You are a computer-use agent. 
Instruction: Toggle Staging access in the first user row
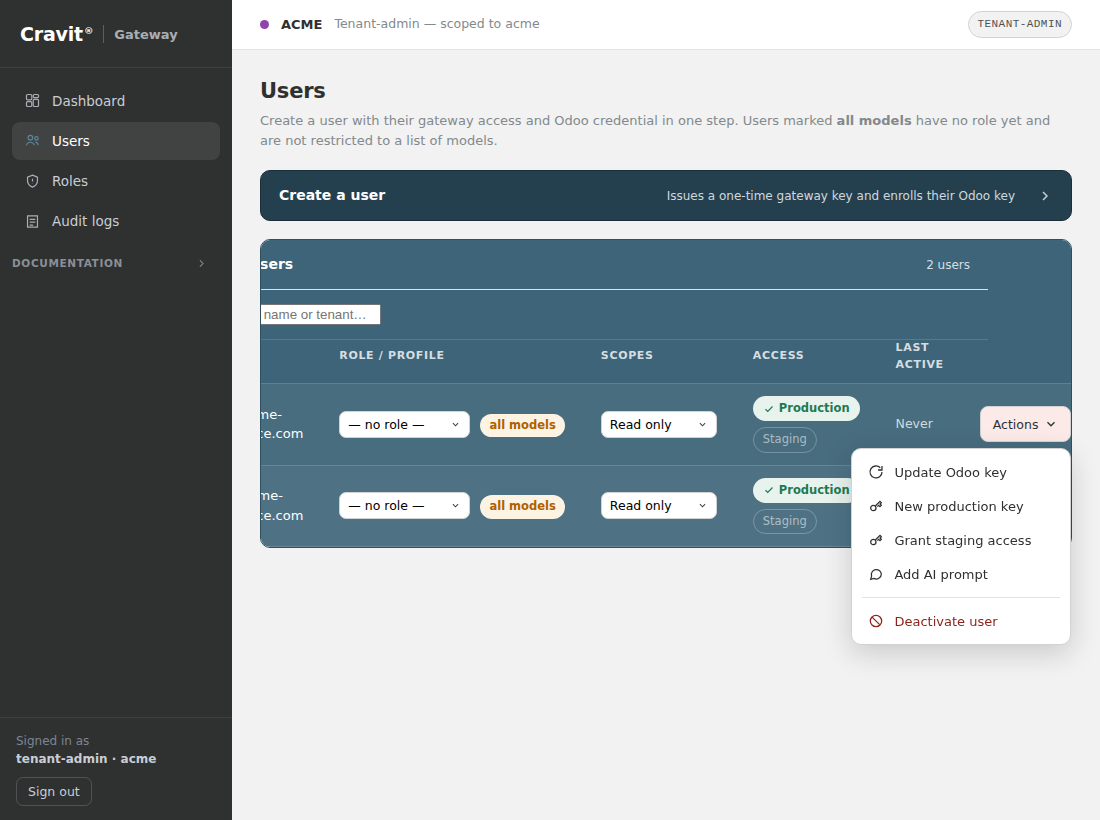click(x=784, y=439)
